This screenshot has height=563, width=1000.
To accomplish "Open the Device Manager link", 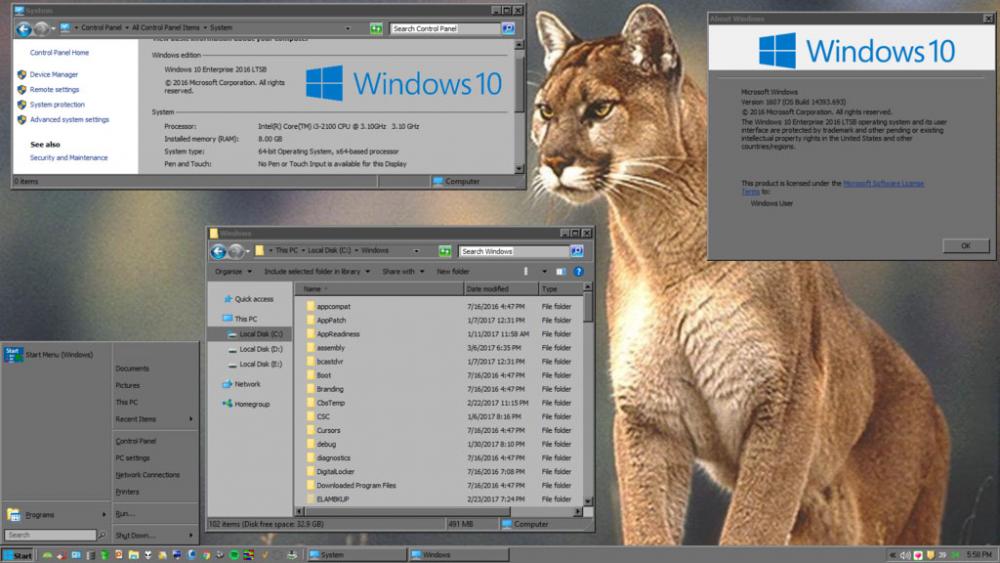I will [53, 75].
